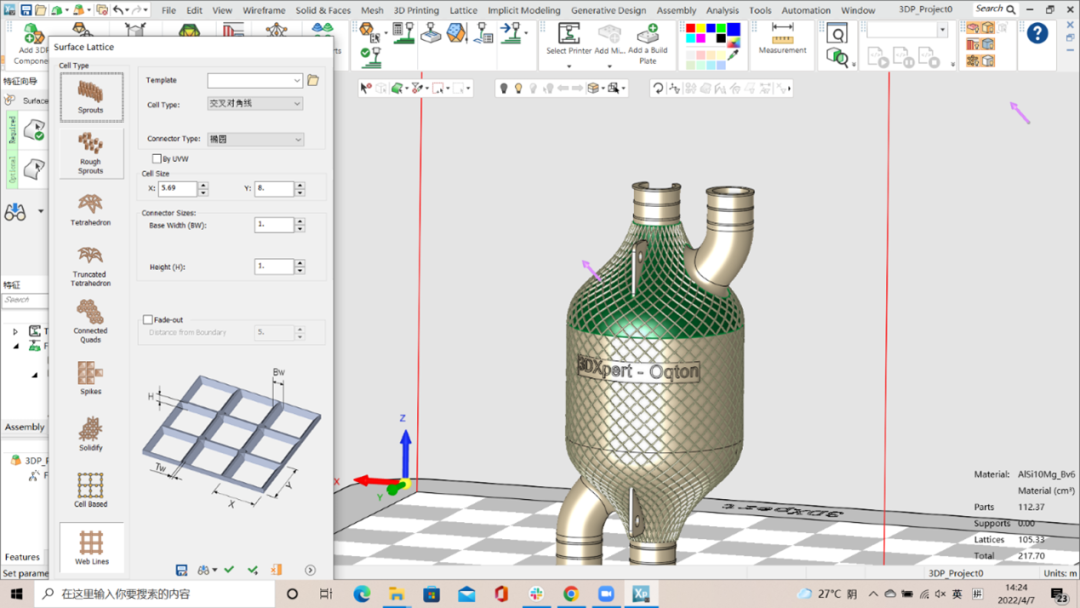The height and width of the screenshot is (608, 1080).
Task: Click the Select Printer tool
Action: [x=569, y=39]
